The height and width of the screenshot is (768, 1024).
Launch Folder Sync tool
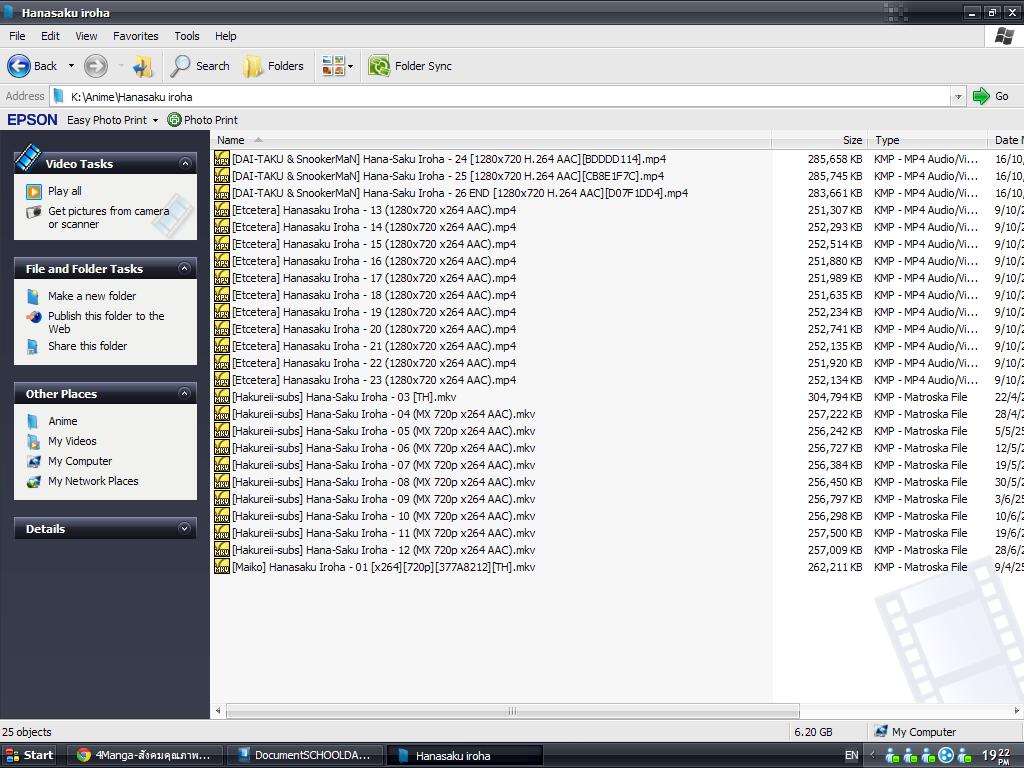coord(410,66)
